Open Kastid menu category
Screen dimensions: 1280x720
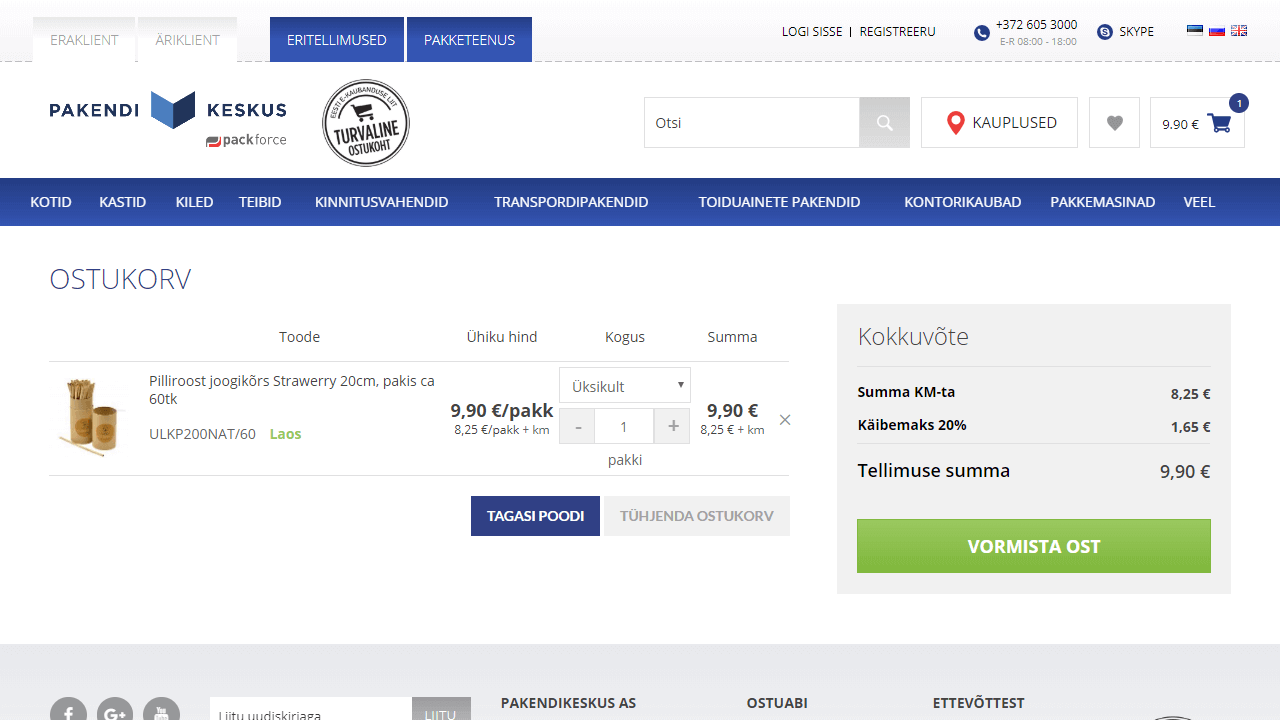pyautogui.click(x=123, y=202)
